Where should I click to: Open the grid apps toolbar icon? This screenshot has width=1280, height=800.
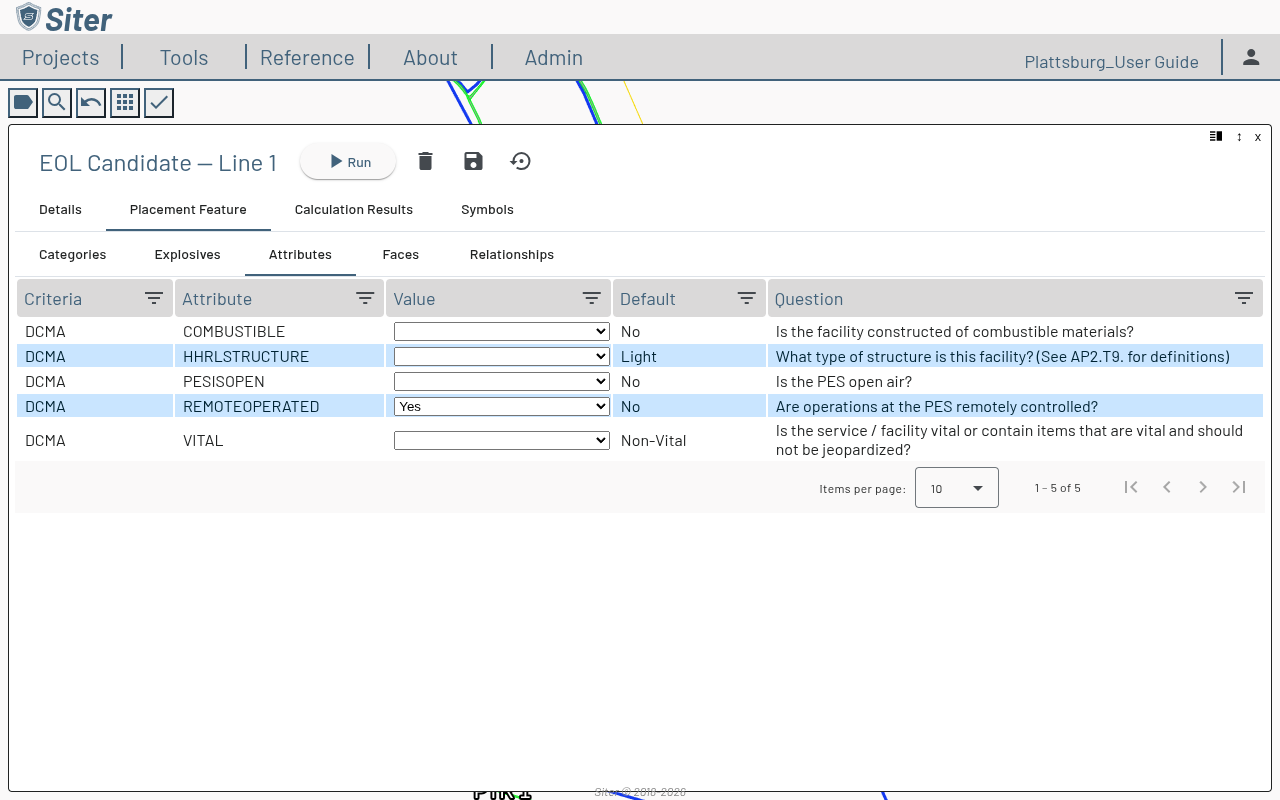(125, 102)
